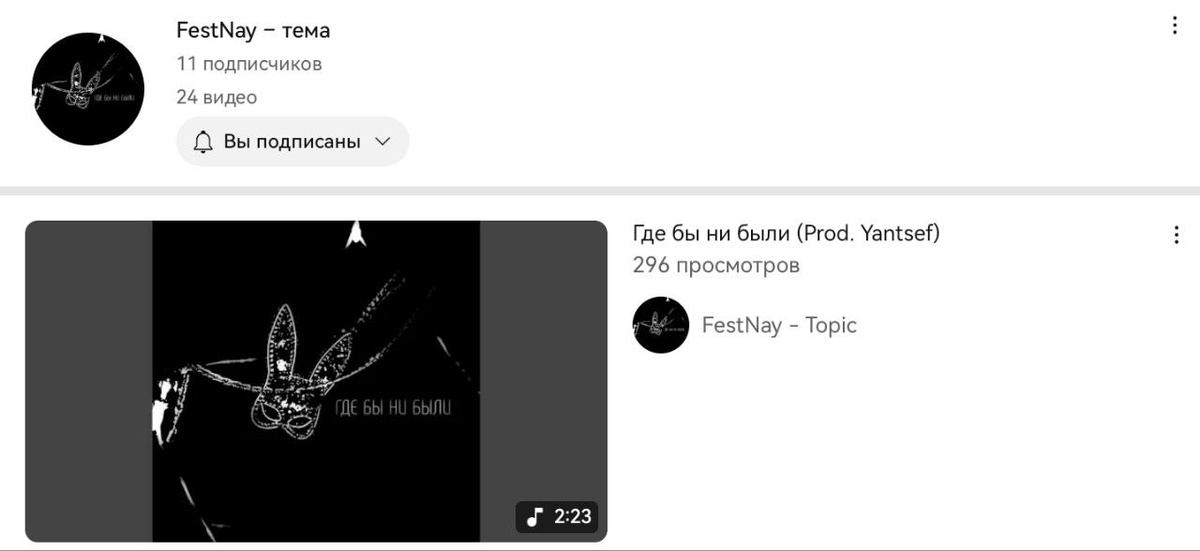Image resolution: width=1200 pixels, height=551 pixels.
Task: Click 'ГДЕ БЫ НИ БЫЛИ' cover text
Action: coord(392,411)
